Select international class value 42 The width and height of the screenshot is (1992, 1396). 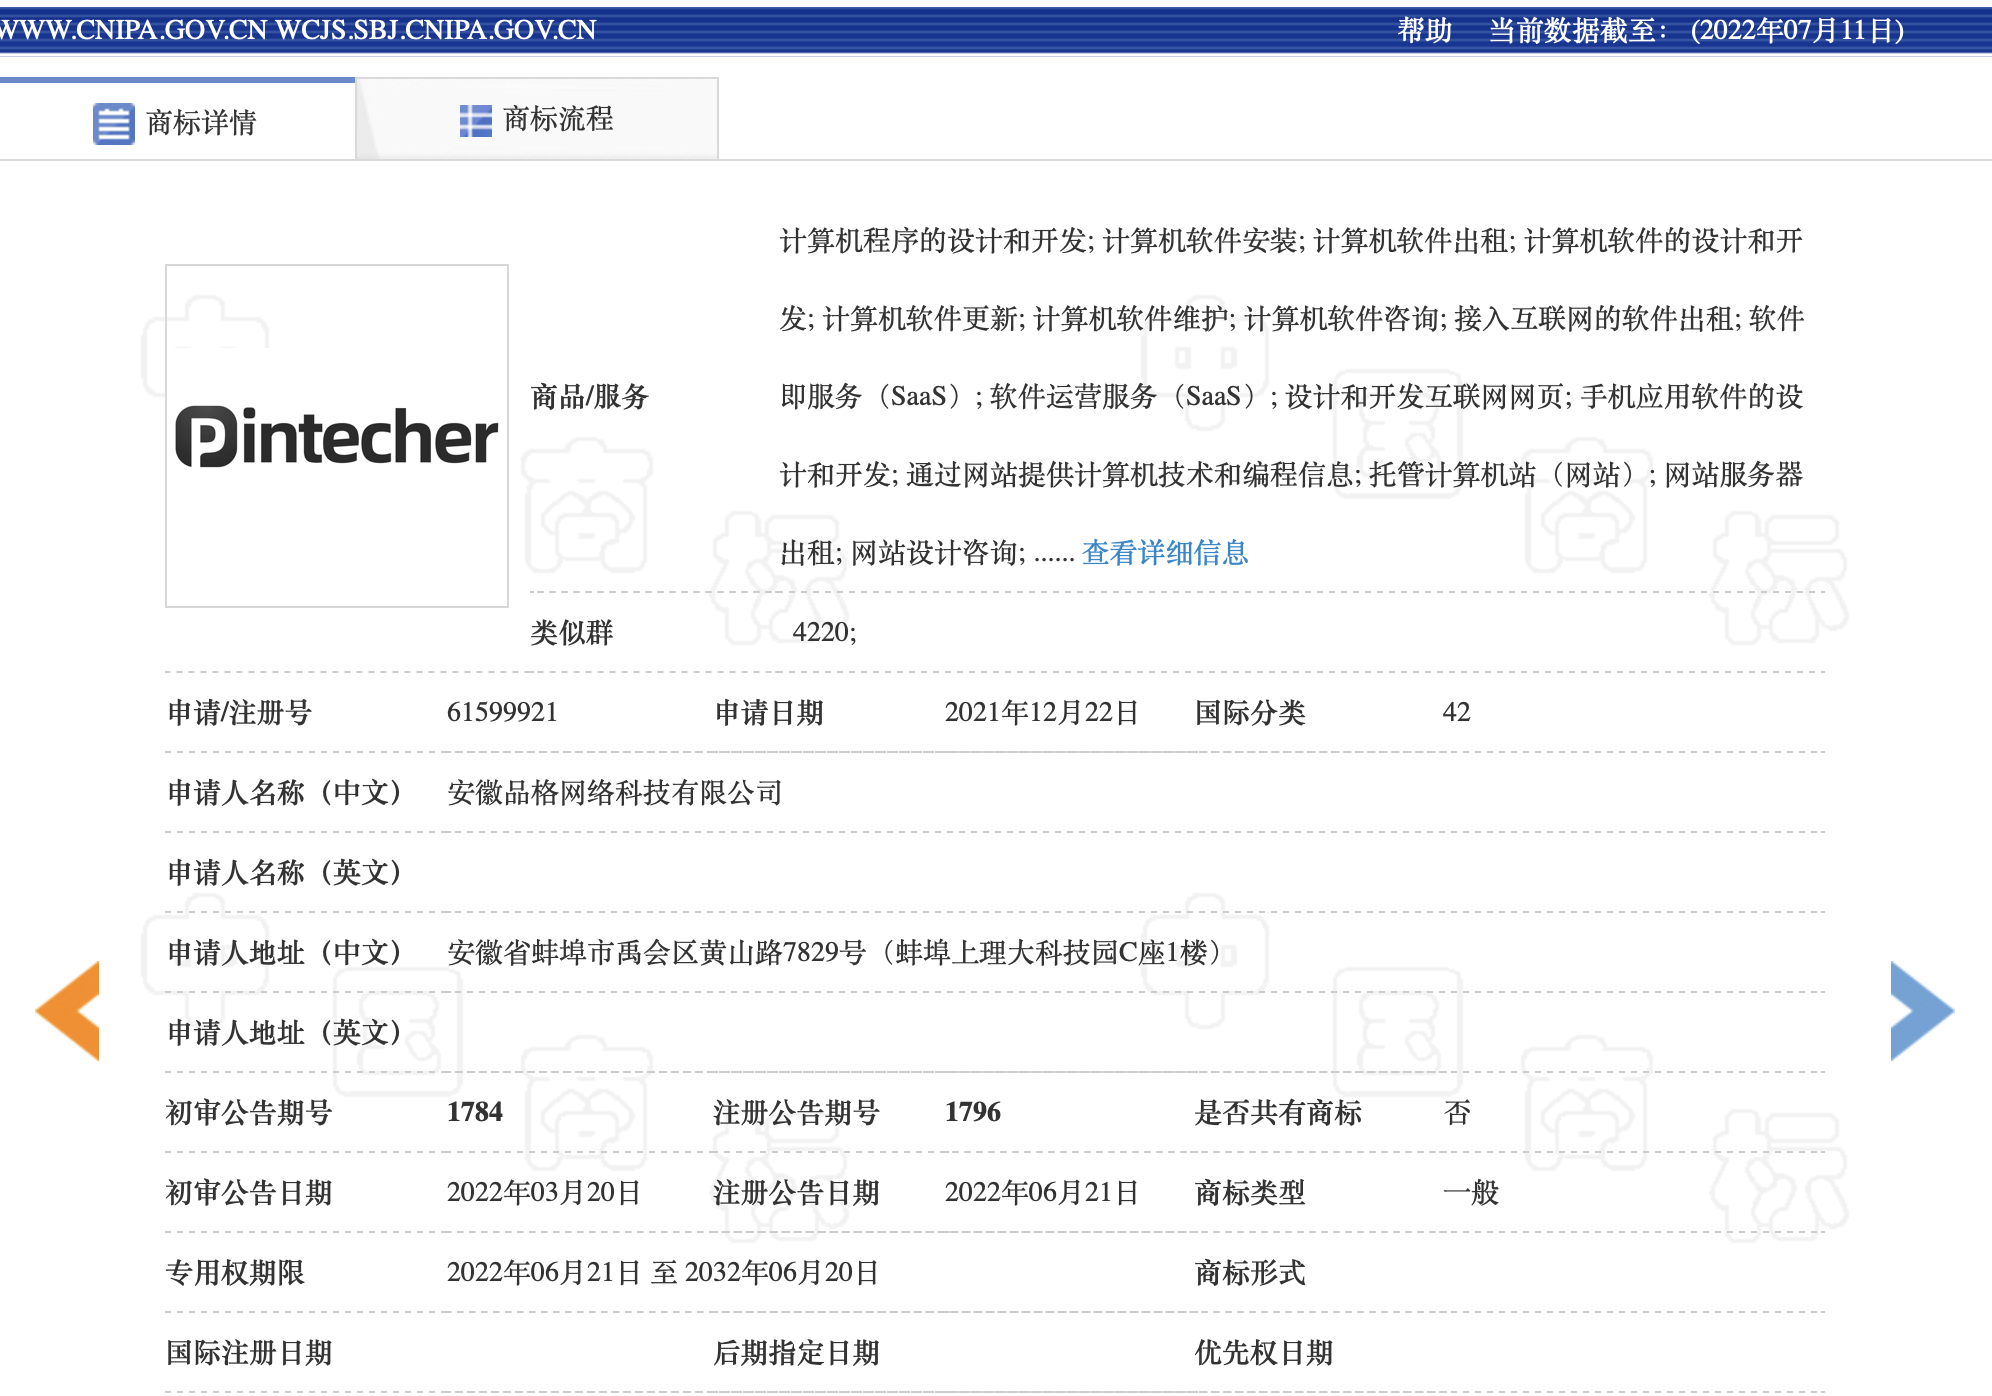[x=1456, y=712]
